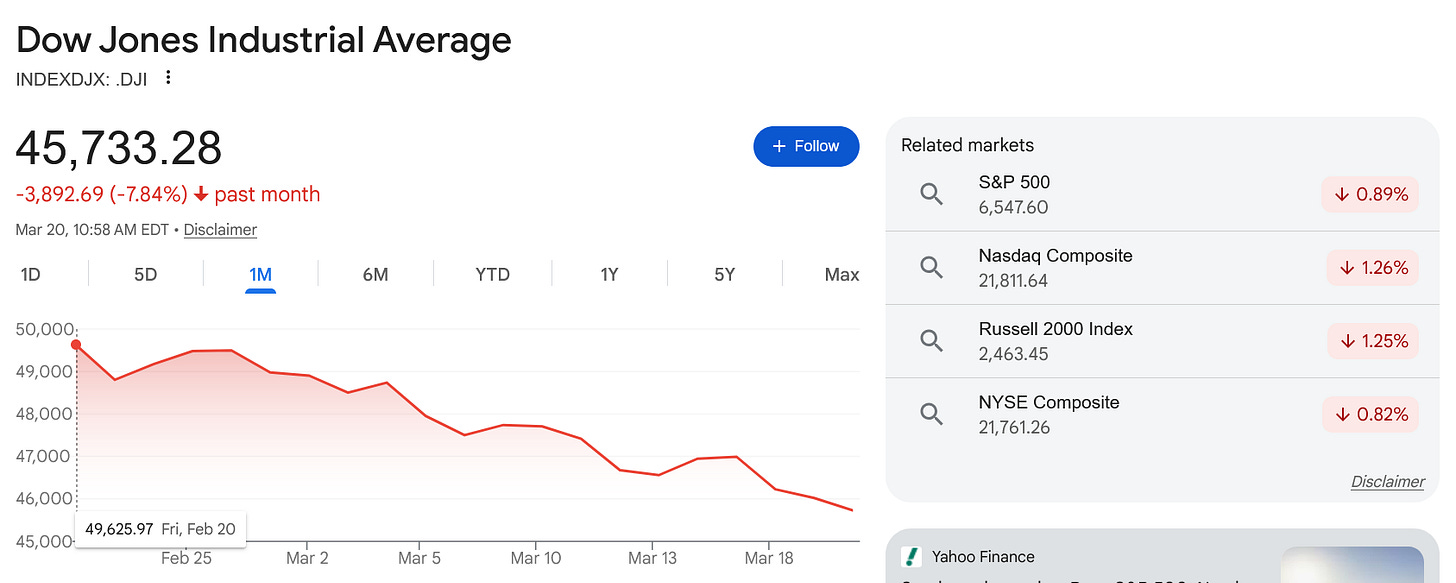
Task: Select the YTD chart range
Action: 492,274
